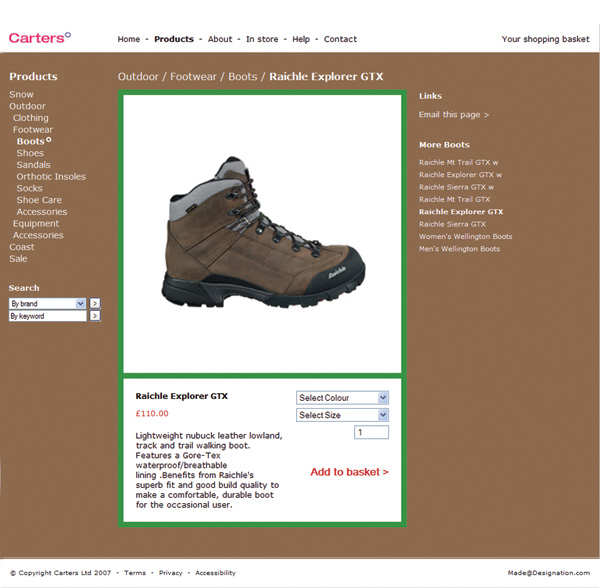Click Add to basket
The width and height of the screenshot is (600, 588).
(349, 472)
